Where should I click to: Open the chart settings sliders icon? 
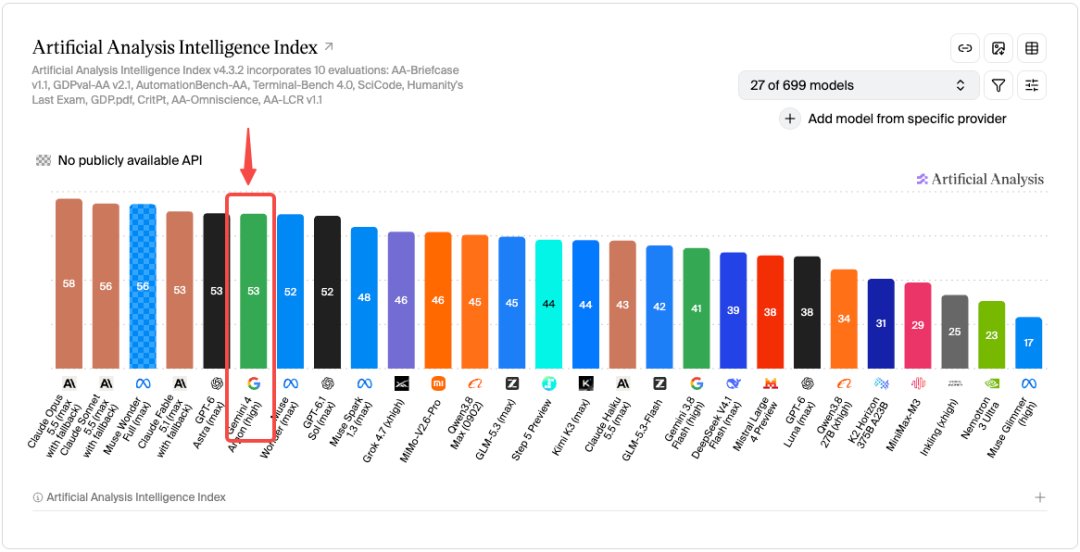click(1031, 85)
